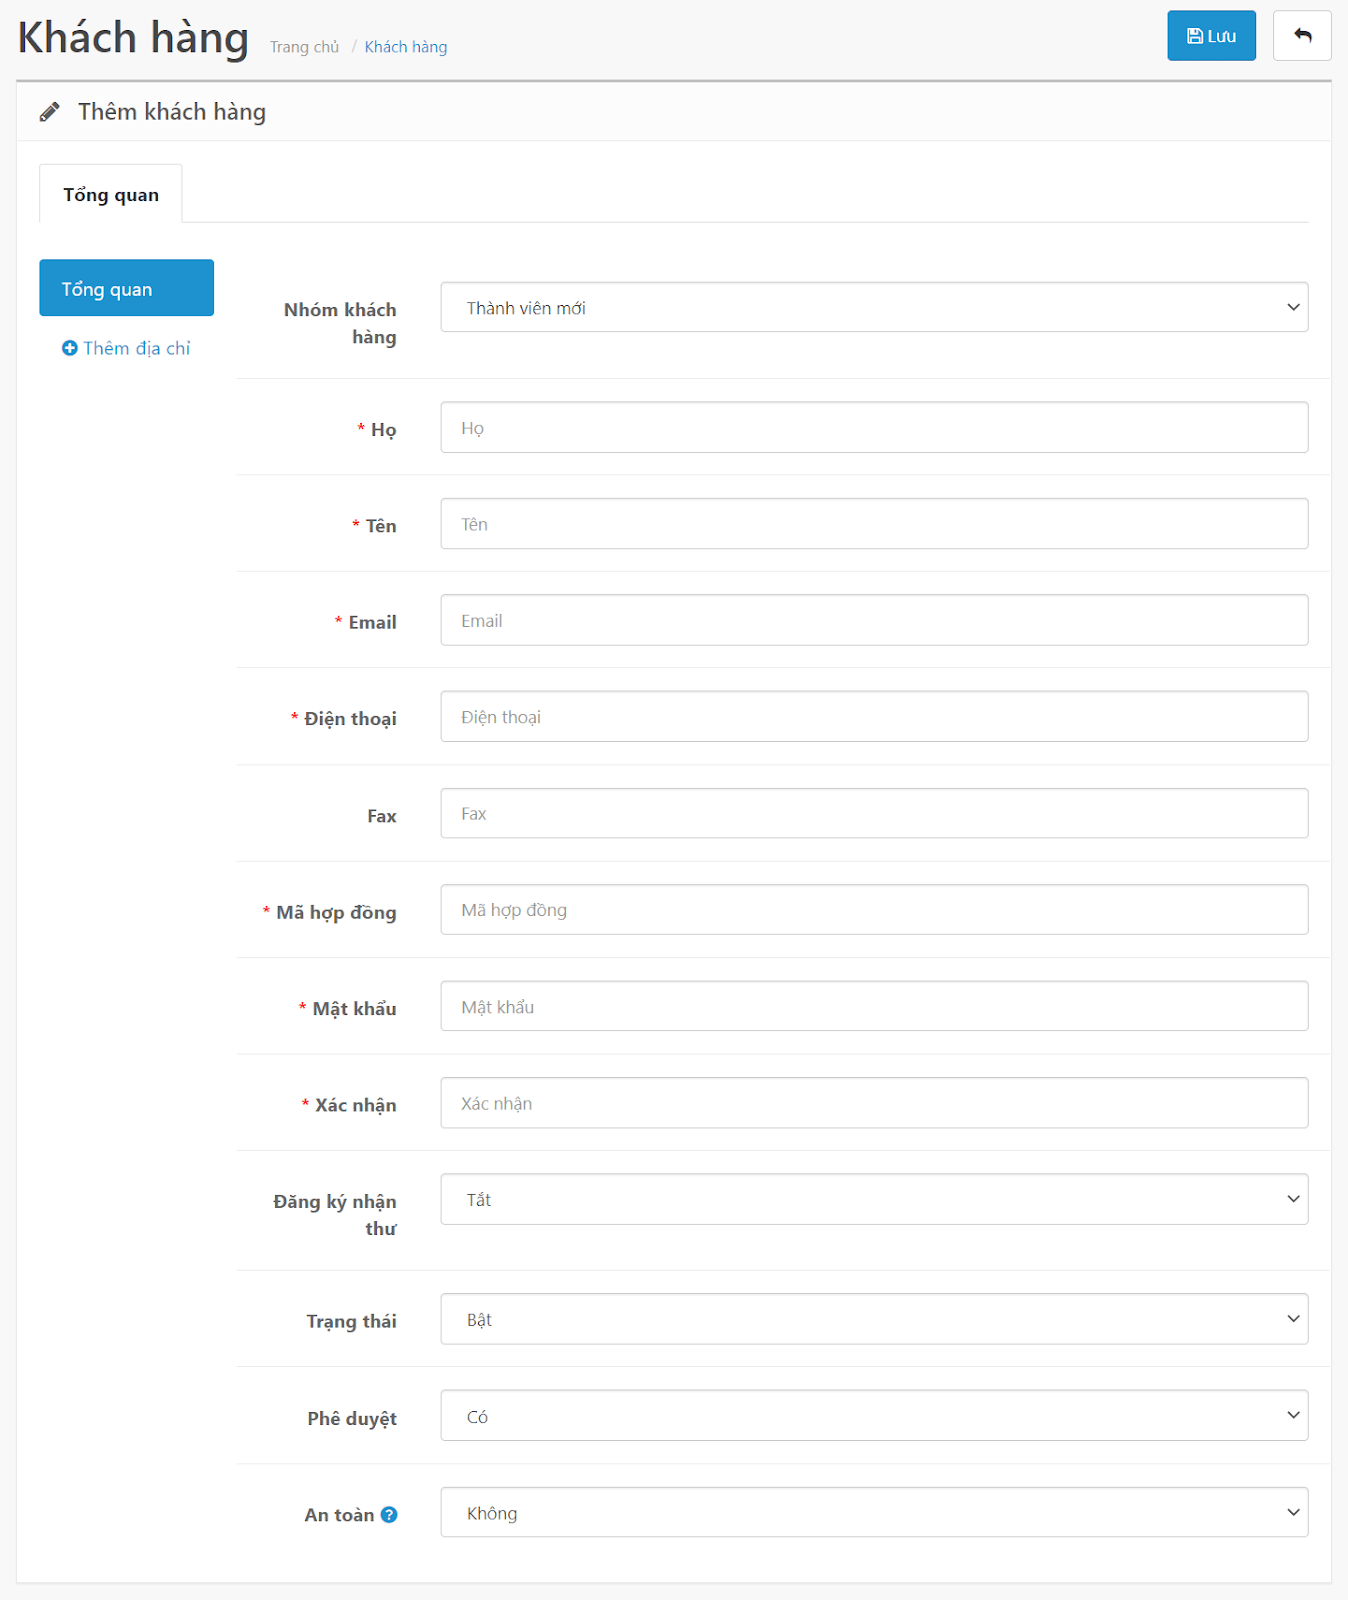
Task: Expand the Phê duyệt approval dropdown
Action: pos(873,1416)
